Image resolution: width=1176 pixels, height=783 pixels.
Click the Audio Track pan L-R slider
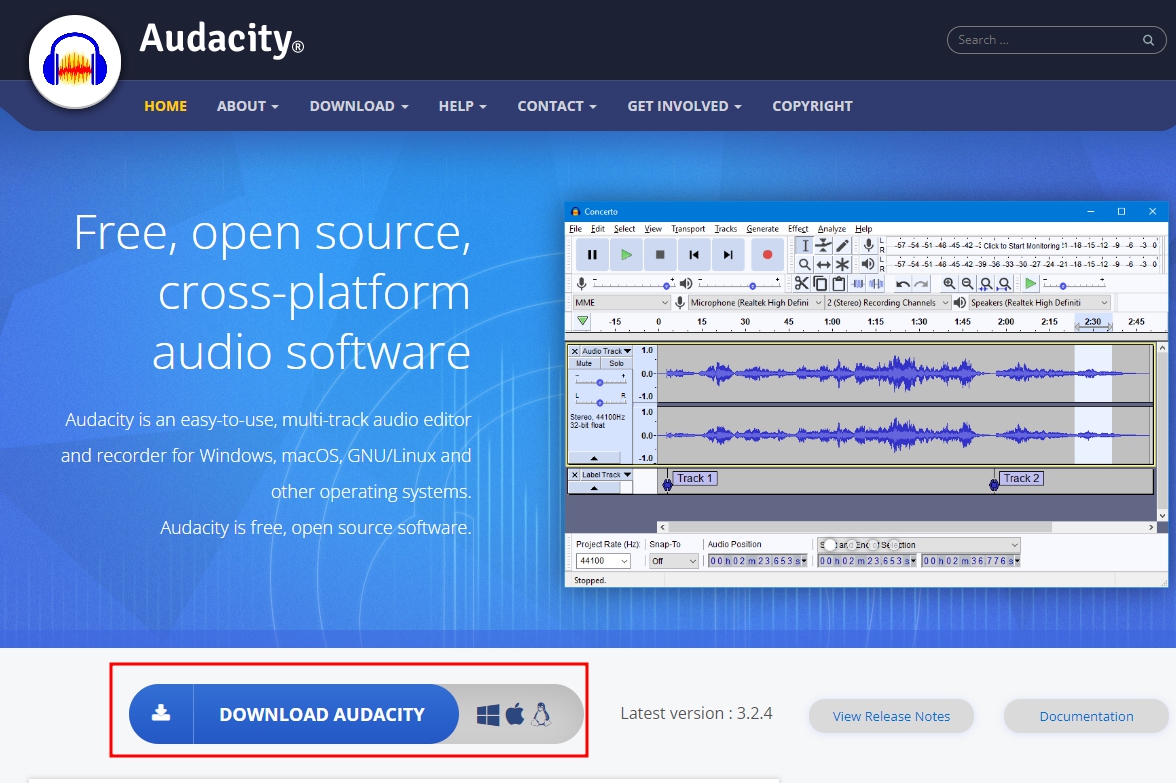click(600, 402)
